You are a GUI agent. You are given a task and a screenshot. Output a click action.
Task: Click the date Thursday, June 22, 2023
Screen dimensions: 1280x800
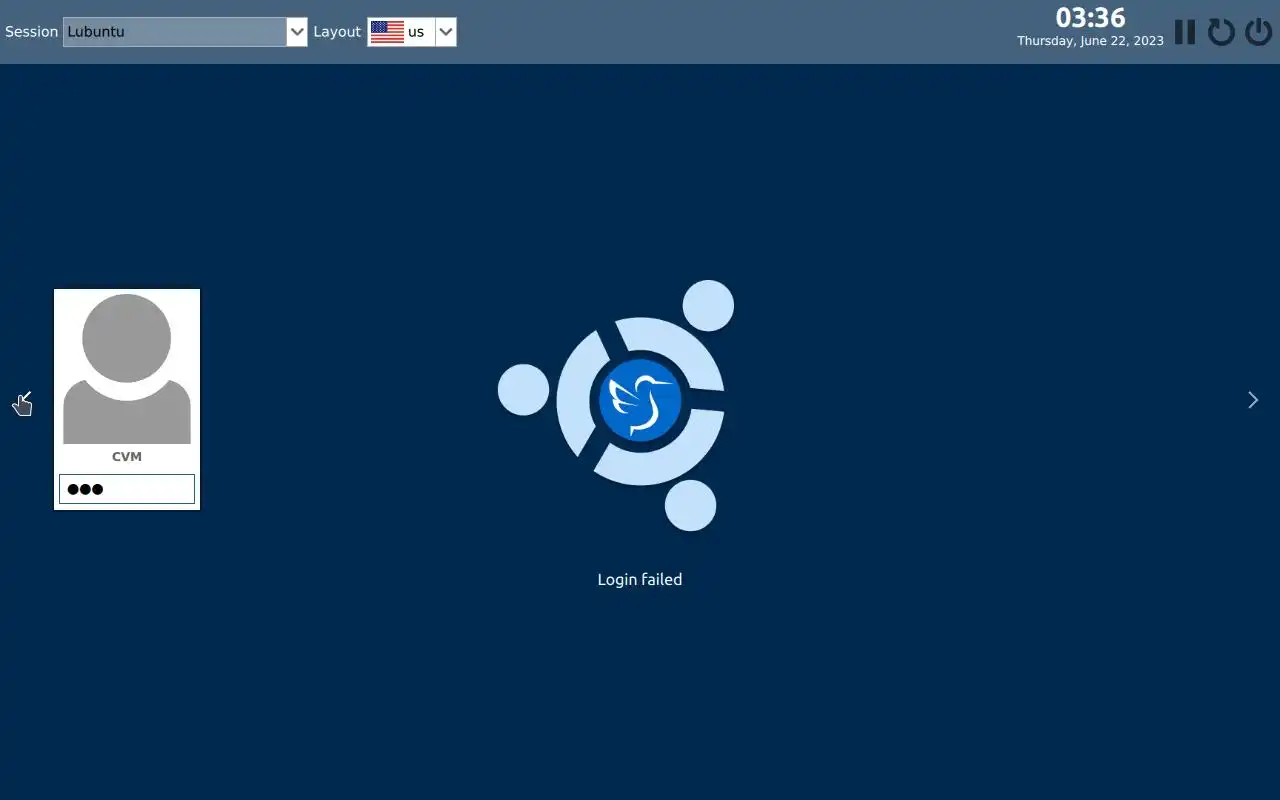click(x=1091, y=41)
